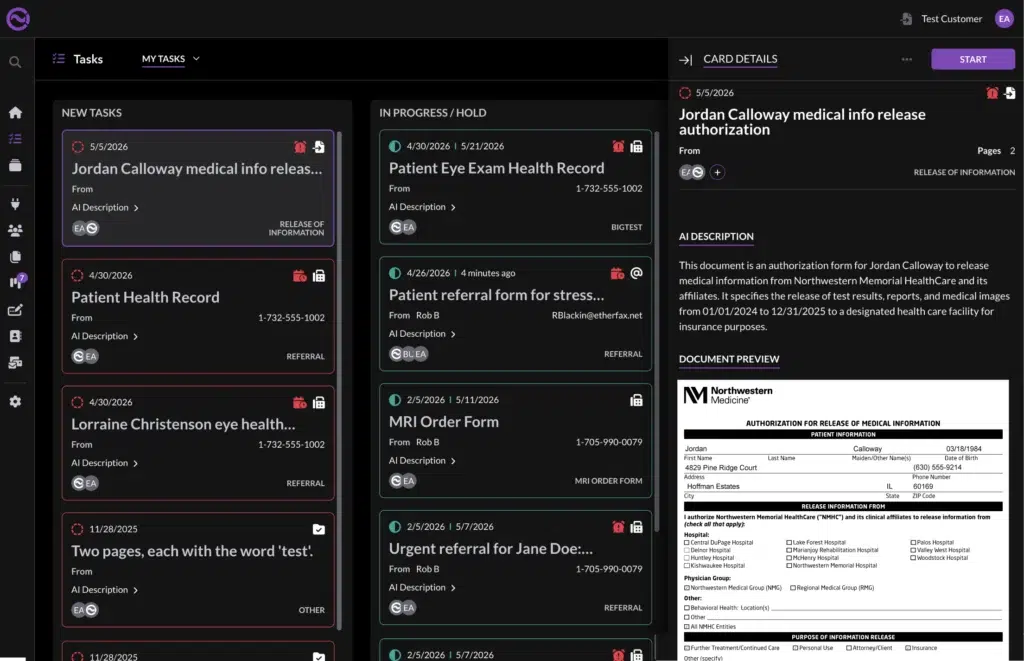1024x661 pixels.
Task: Add assignee with the plus circle icon
Action: 717,172
